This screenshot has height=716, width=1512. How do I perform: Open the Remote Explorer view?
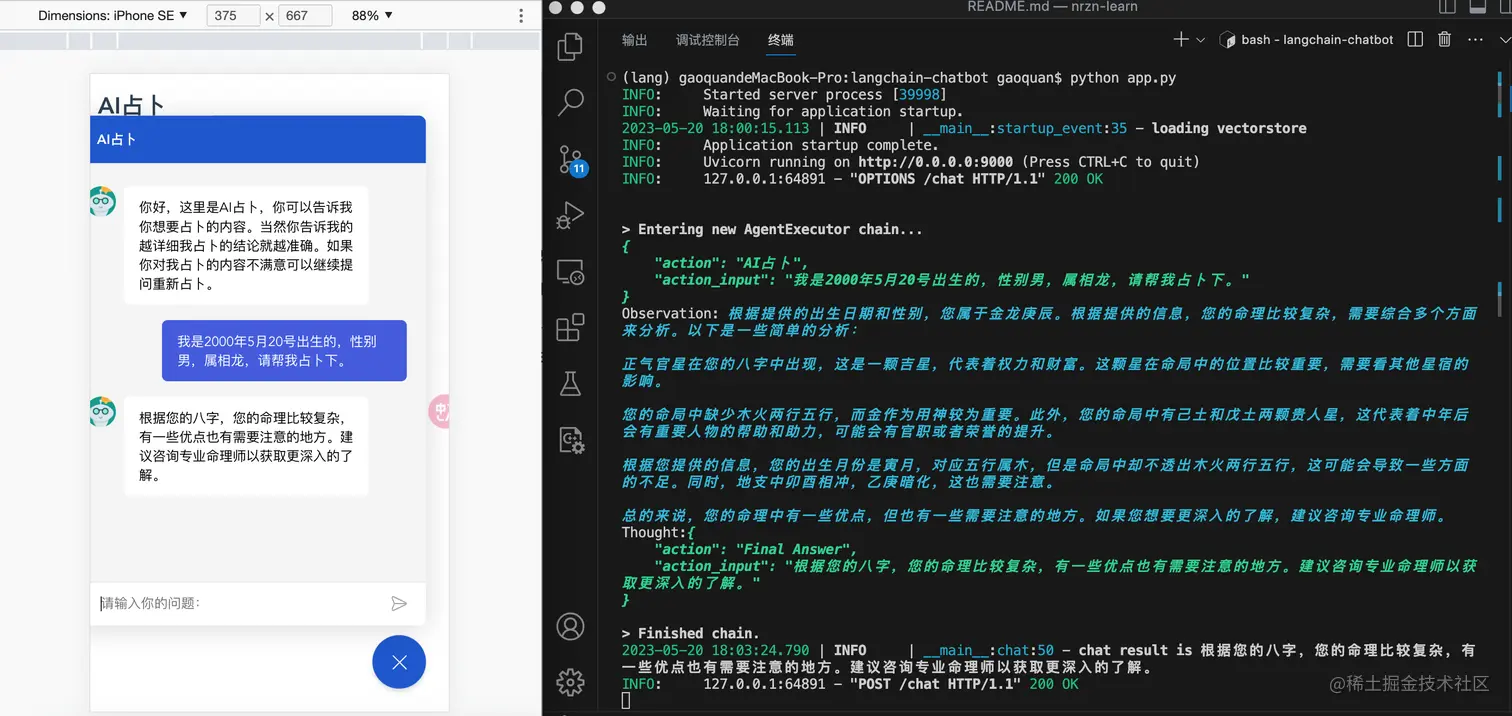tap(570, 271)
